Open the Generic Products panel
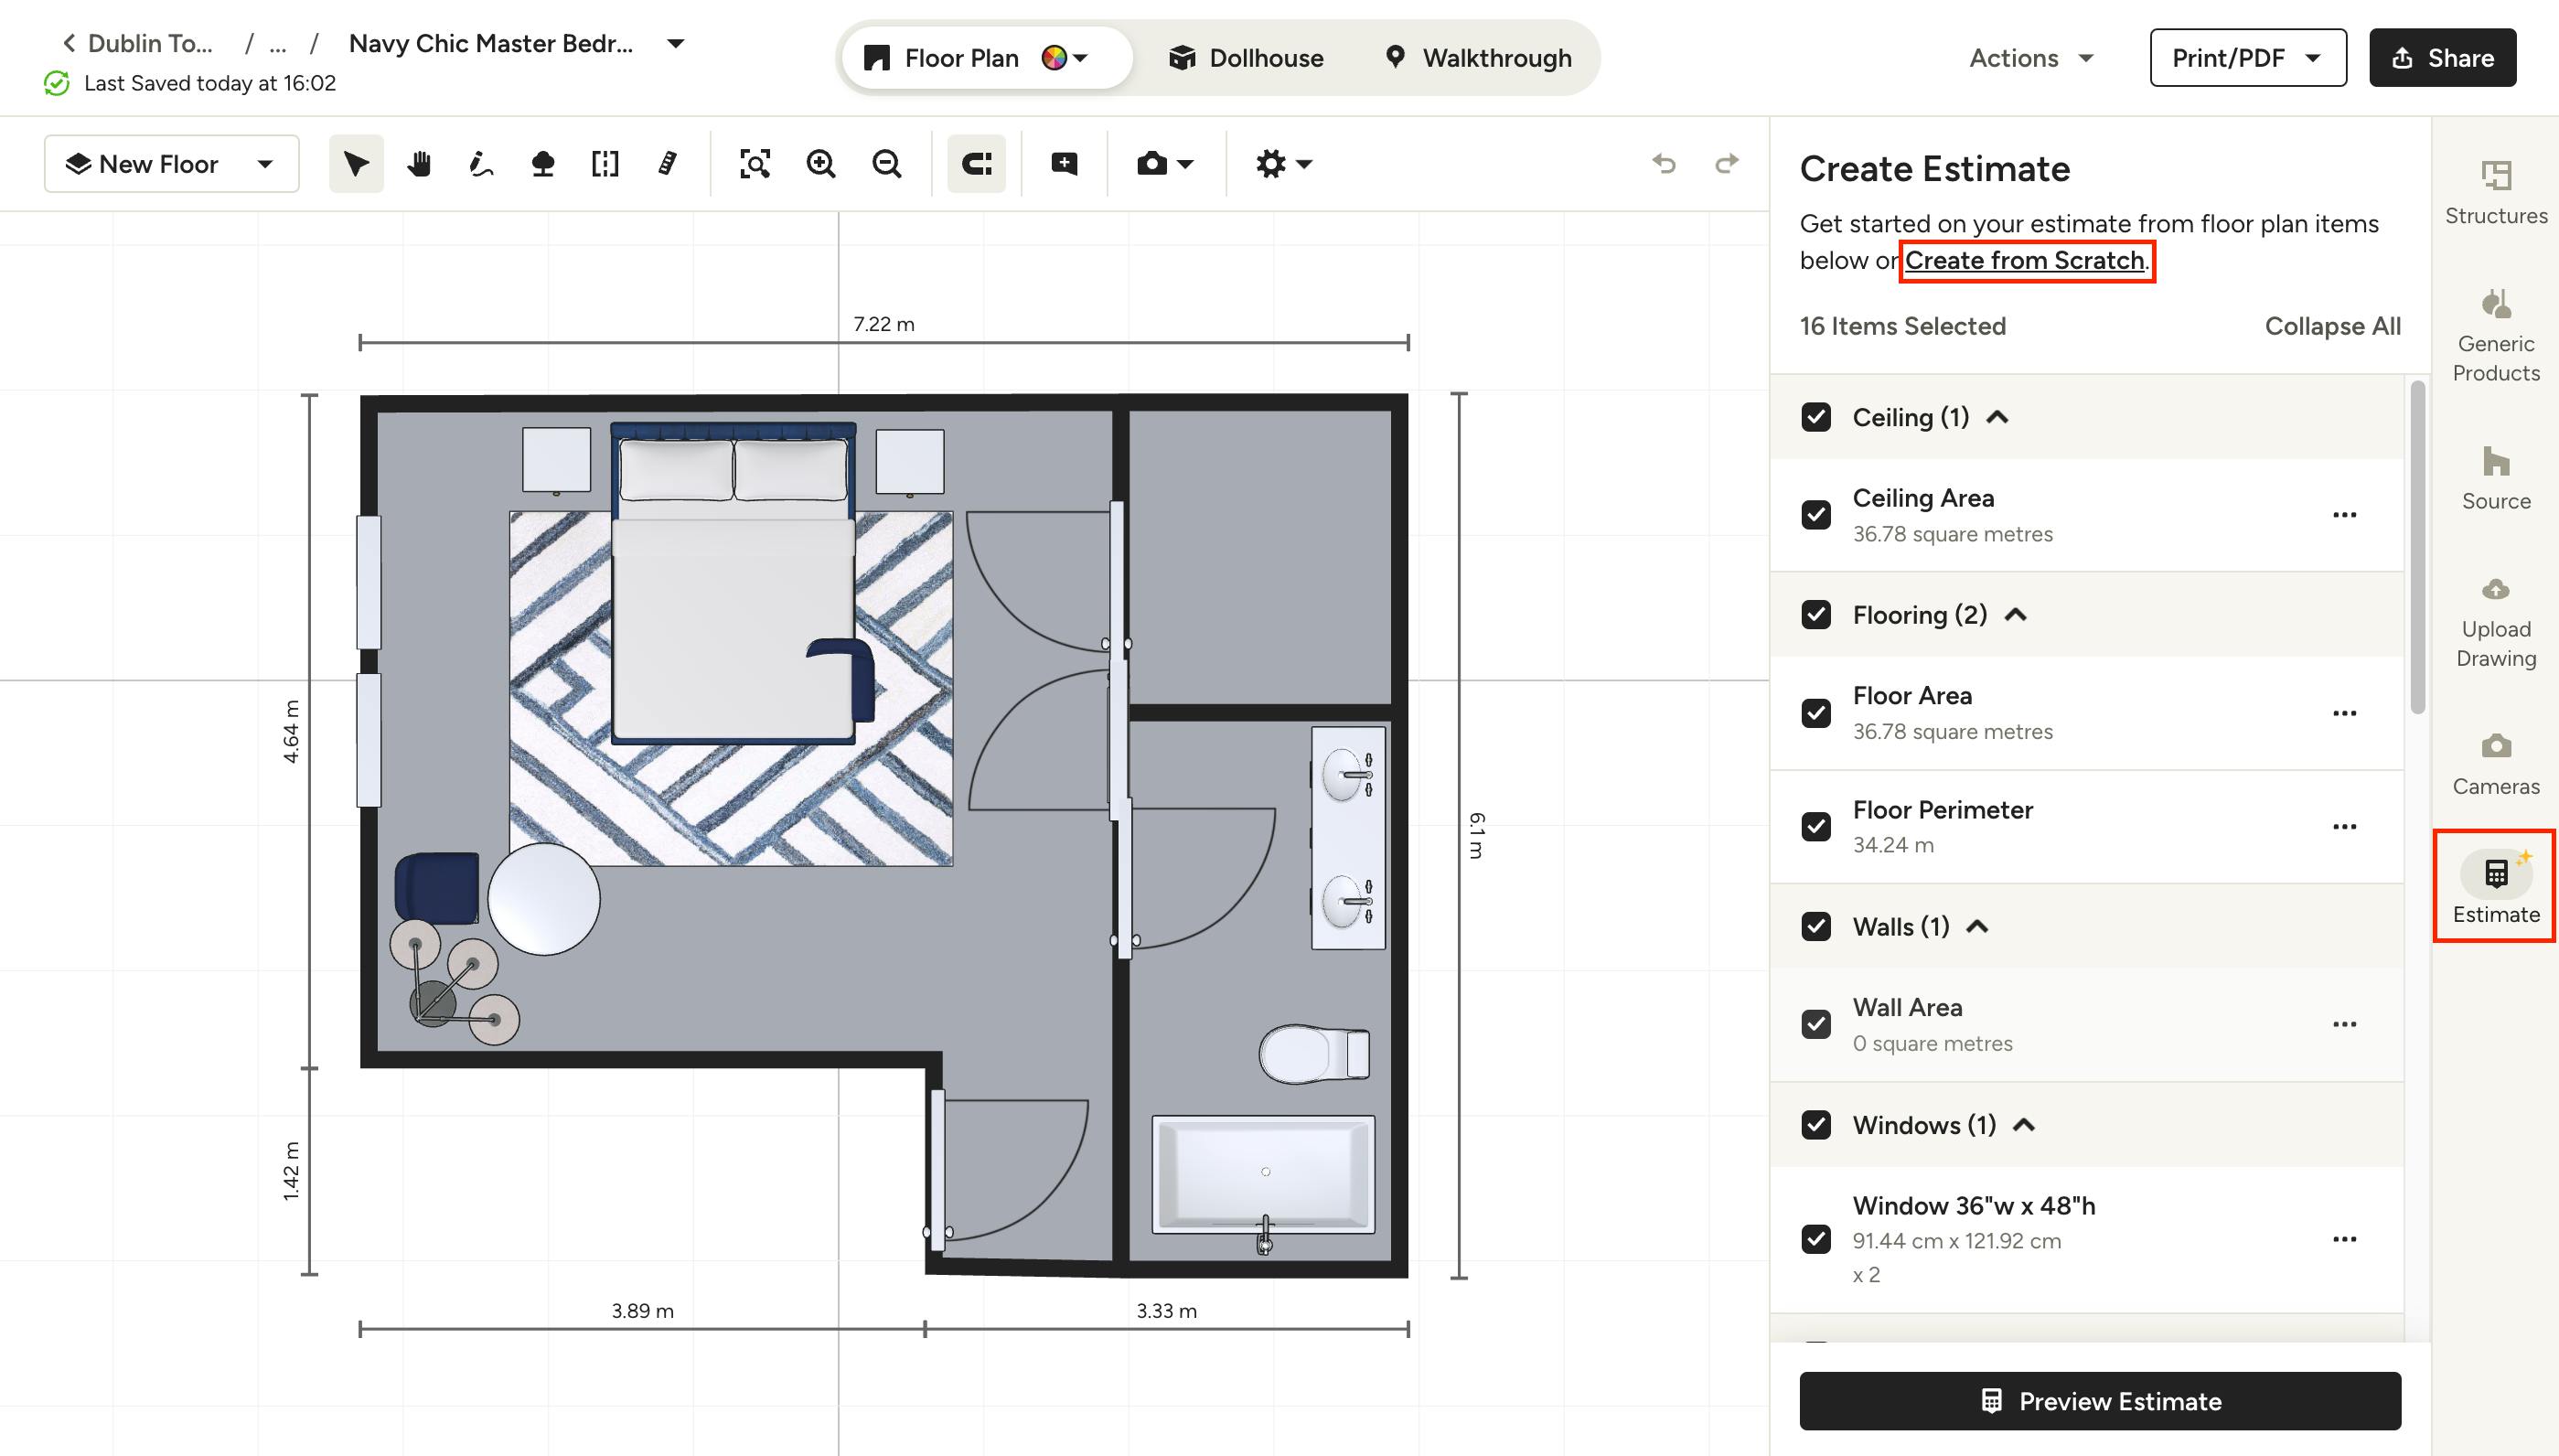Image resolution: width=2559 pixels, height=1456 pixels. pyautogui.click(x=2496, y=336)
